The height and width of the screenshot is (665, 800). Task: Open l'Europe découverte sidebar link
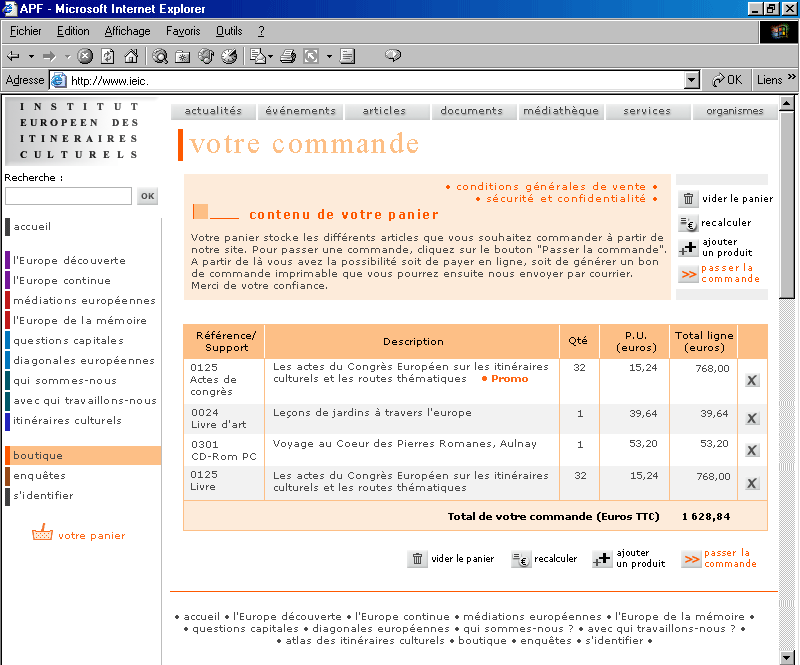point(69,261)
